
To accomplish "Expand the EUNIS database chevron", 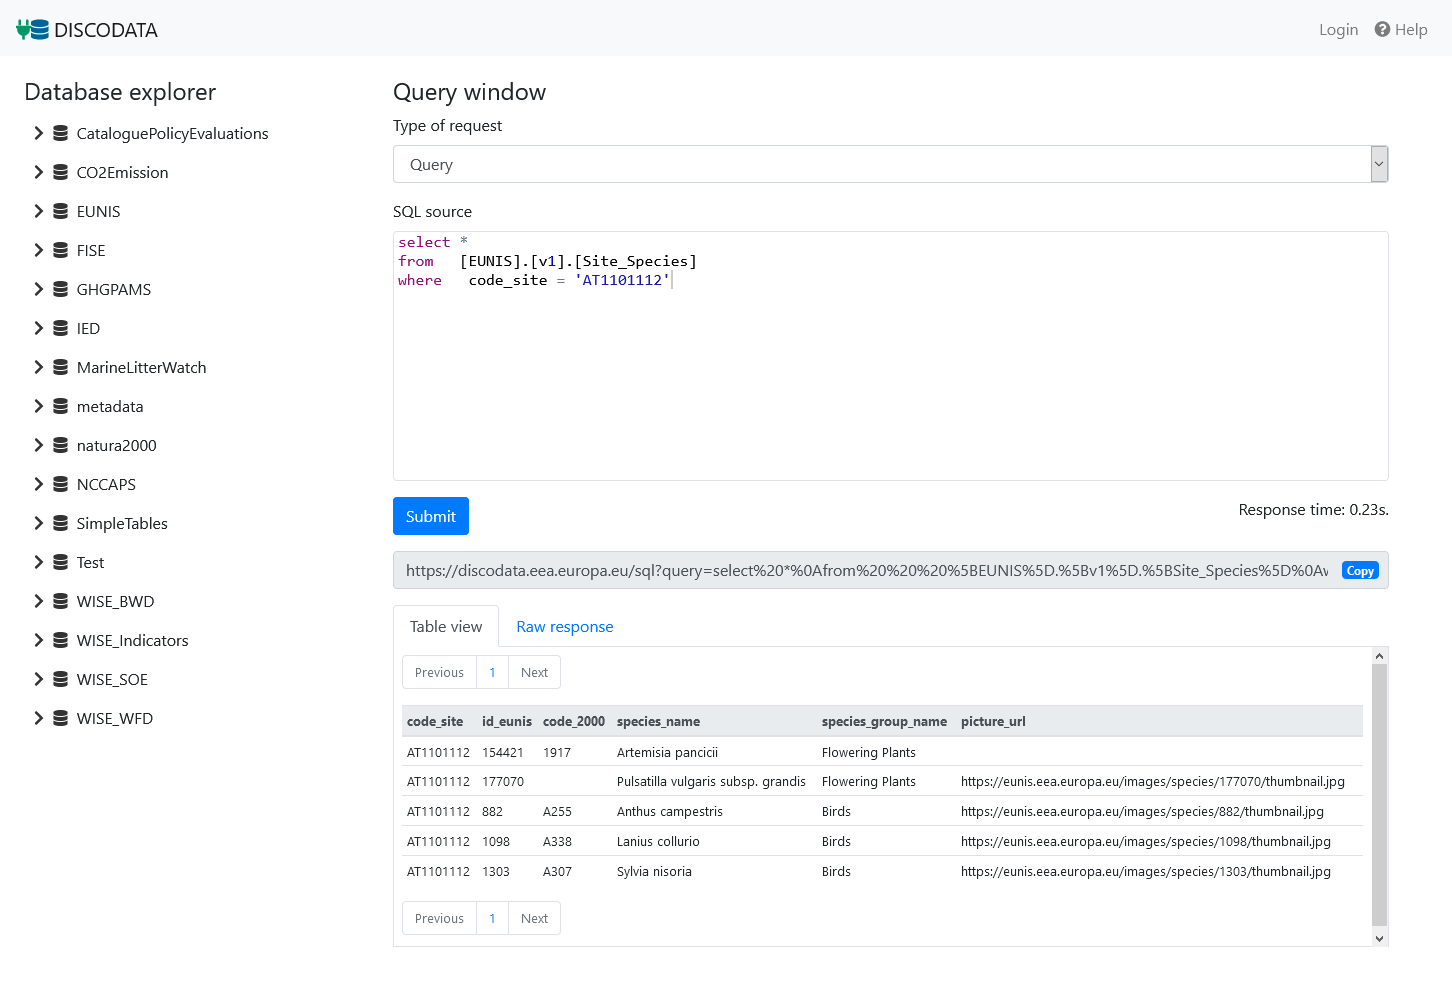I will (x=38, y=211).
